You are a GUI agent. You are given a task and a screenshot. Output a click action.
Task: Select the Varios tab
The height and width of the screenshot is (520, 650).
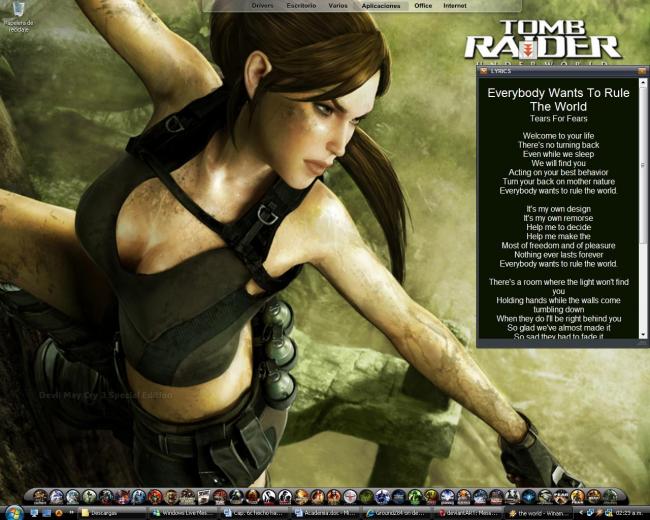(x=338, y=6)
